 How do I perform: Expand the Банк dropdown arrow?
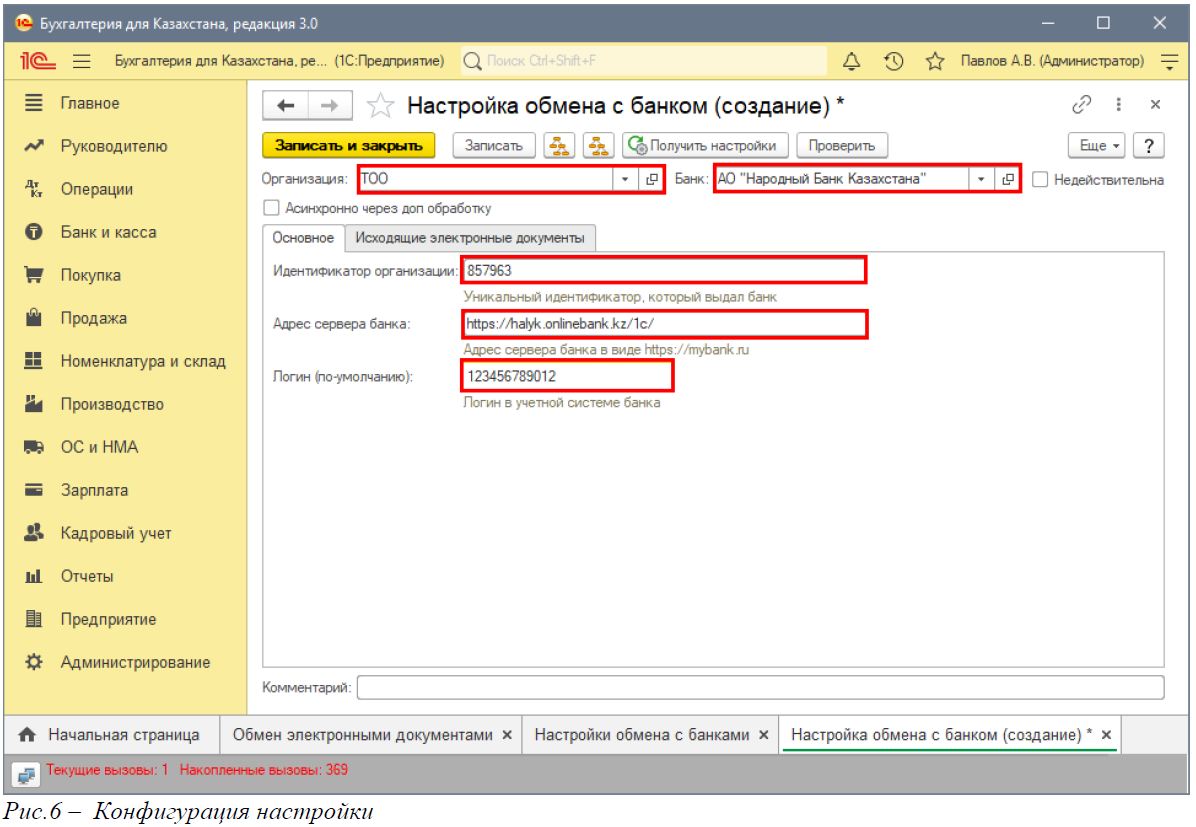(981, 179)
